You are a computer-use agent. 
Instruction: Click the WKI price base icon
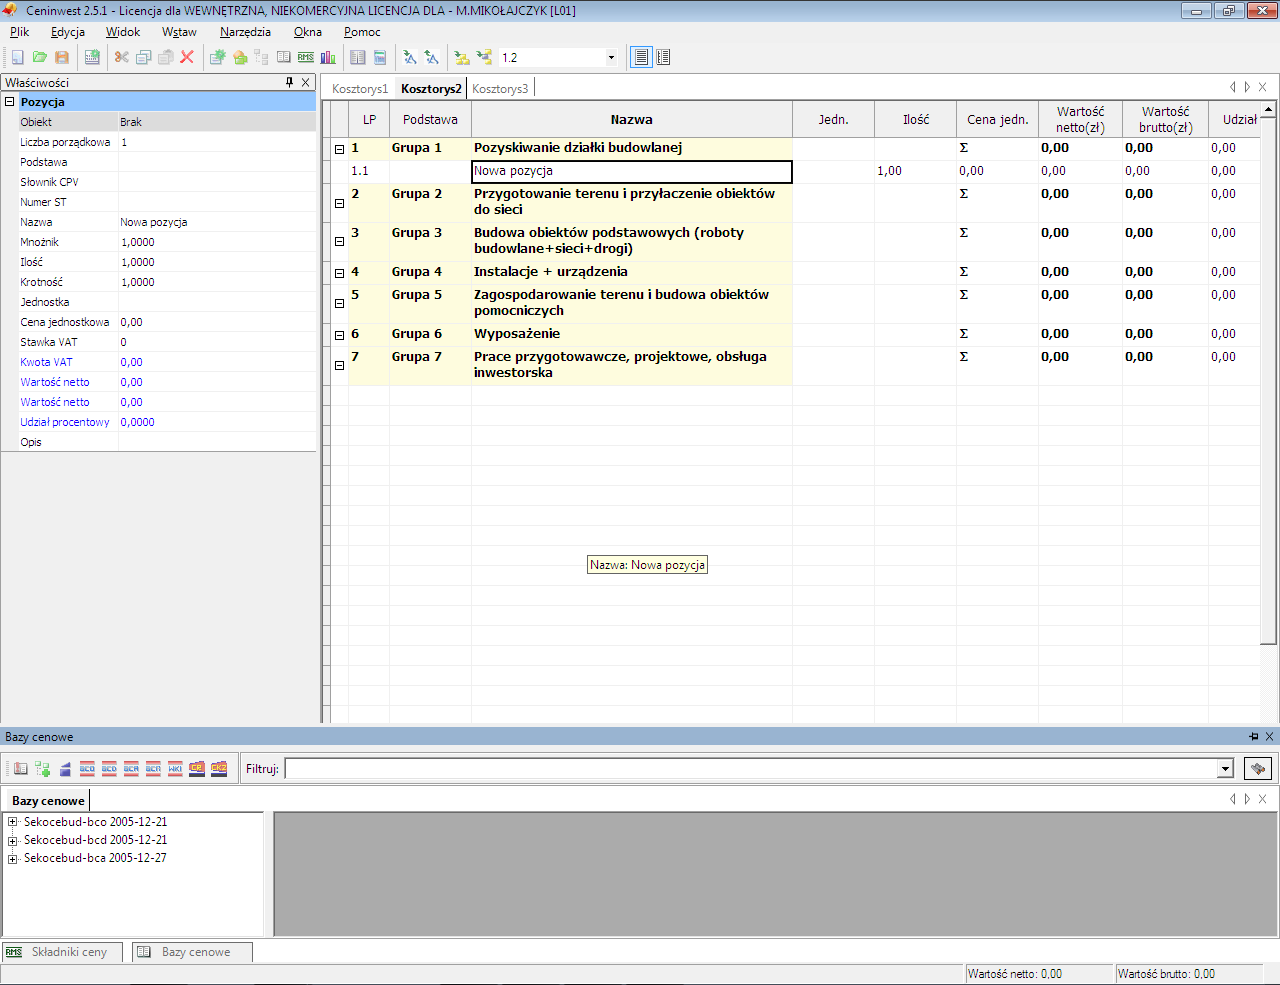[x=175, y=769]
